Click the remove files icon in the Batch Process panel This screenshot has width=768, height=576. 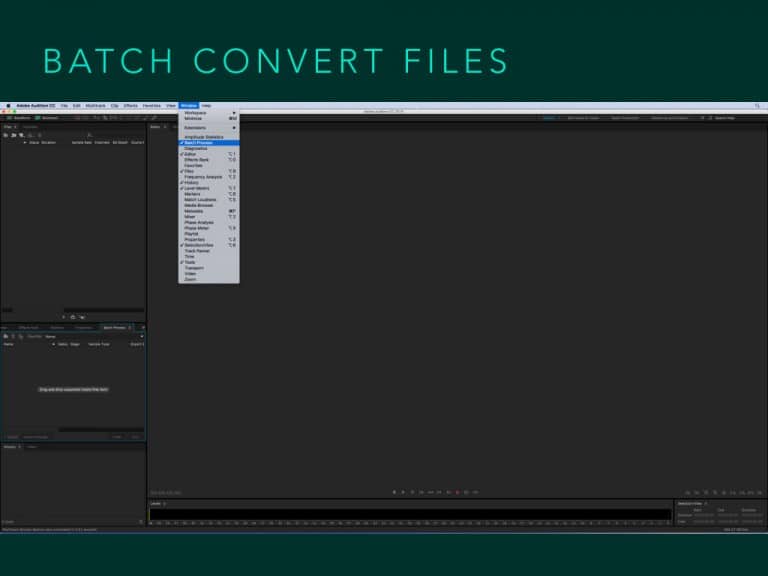[x=13, y=336]
